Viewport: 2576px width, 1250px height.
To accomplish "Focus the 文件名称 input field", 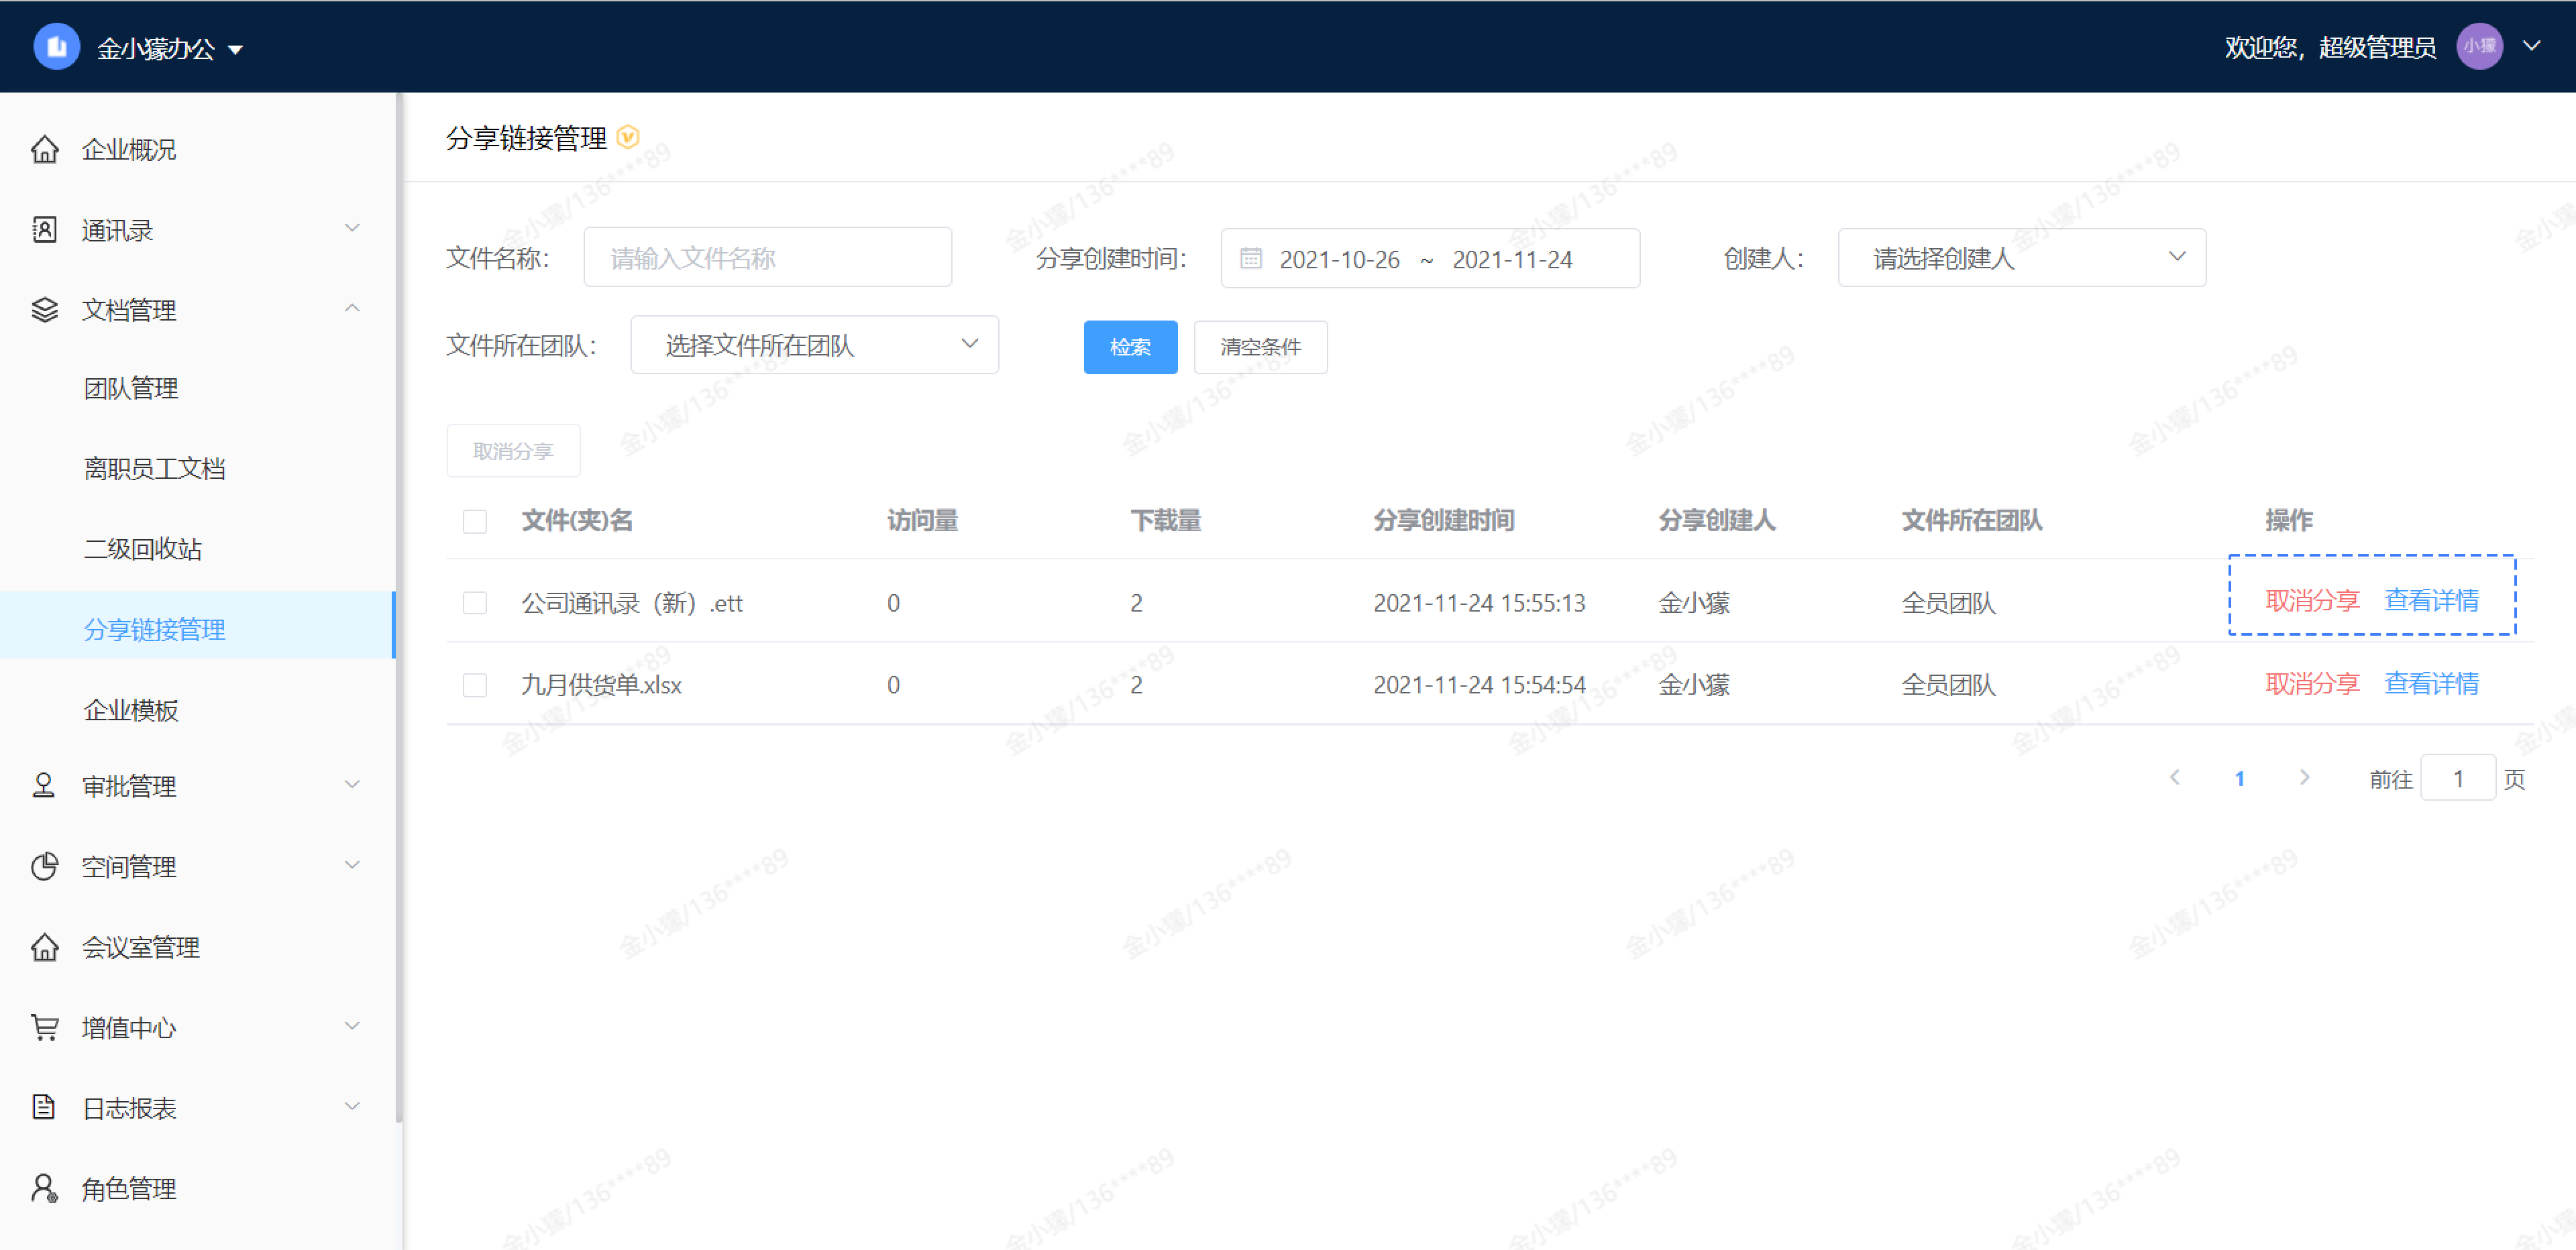I will [767, 258].
